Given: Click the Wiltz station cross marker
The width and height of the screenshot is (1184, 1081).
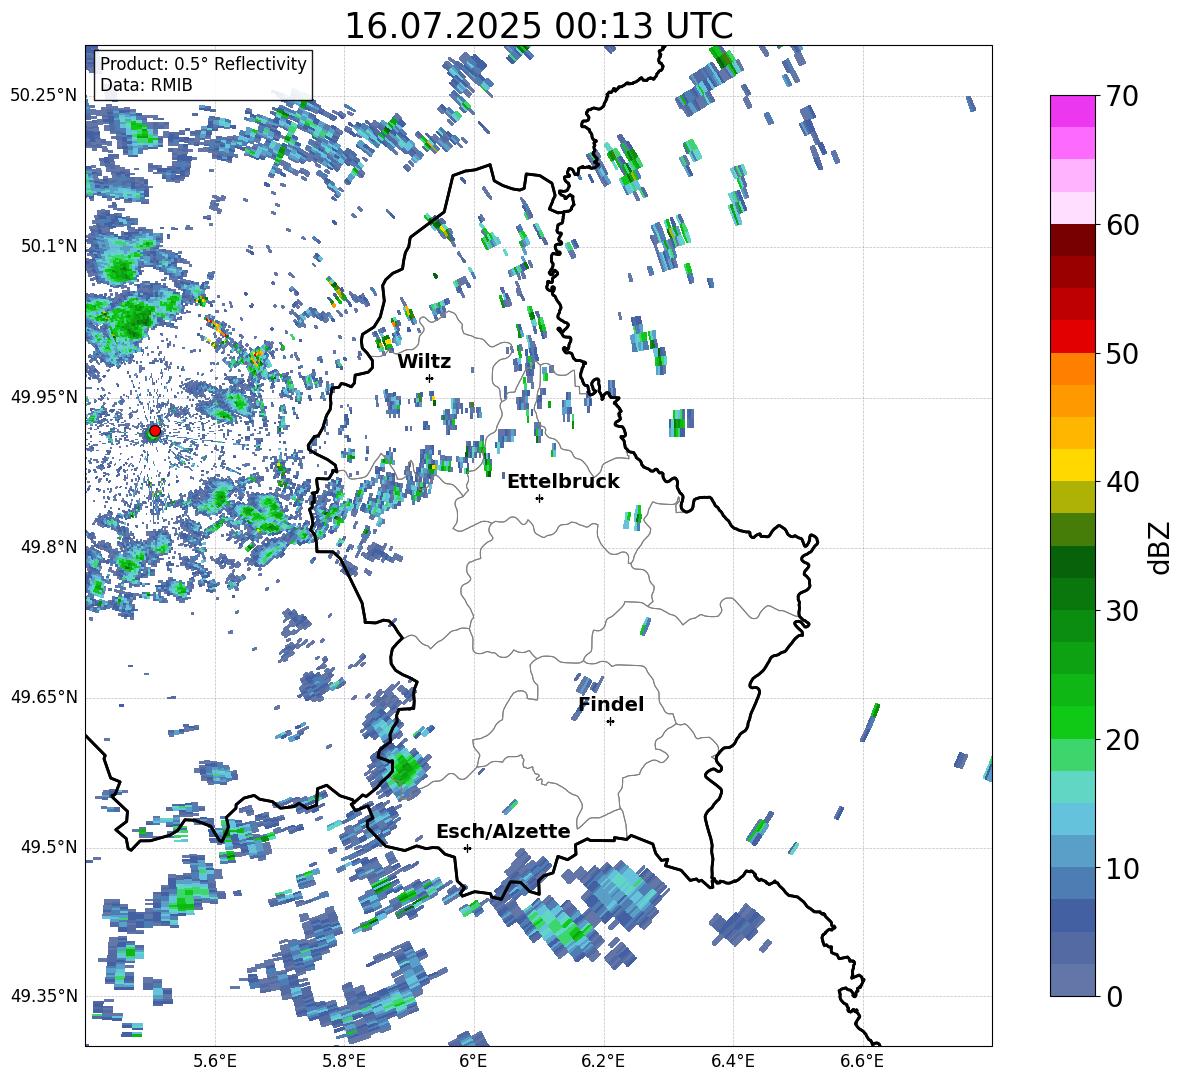Looking at the screenshot, I should [x=430, y=378].
